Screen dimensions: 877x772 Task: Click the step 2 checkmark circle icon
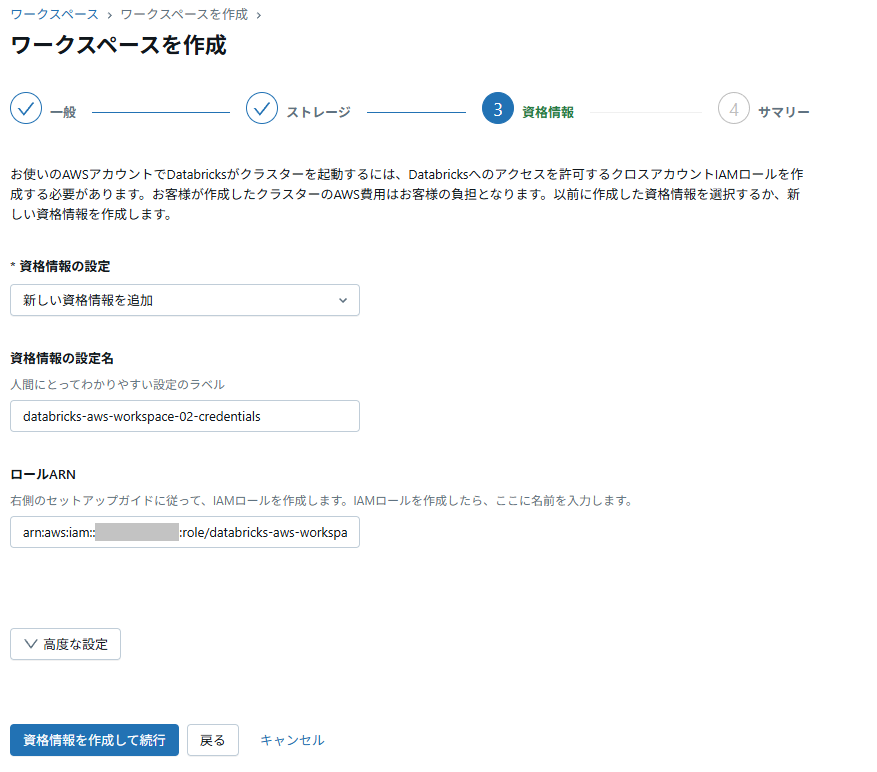[x=262, y=108]
